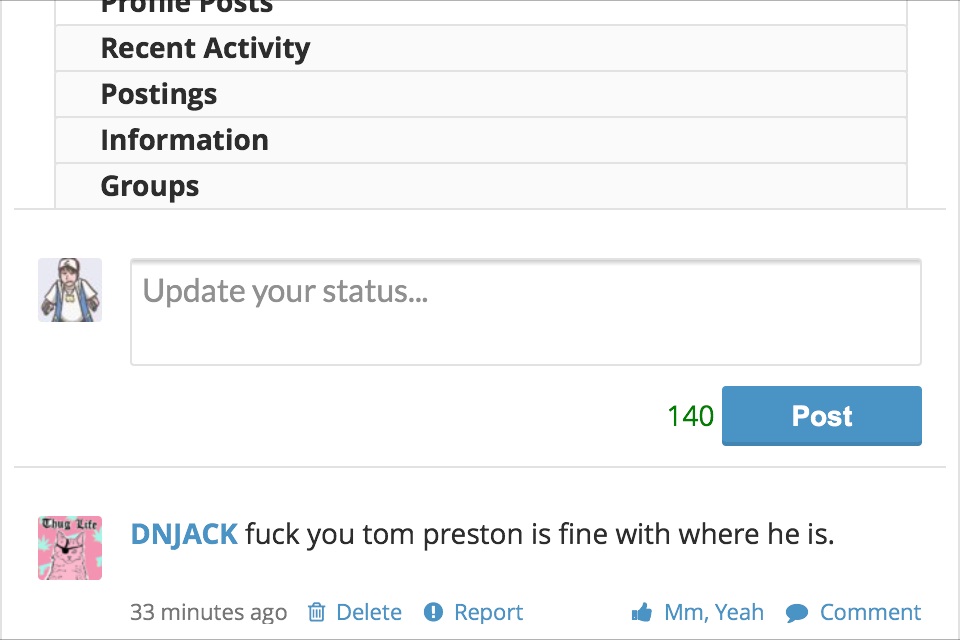Click the 140 character counter

click(691, 416)
